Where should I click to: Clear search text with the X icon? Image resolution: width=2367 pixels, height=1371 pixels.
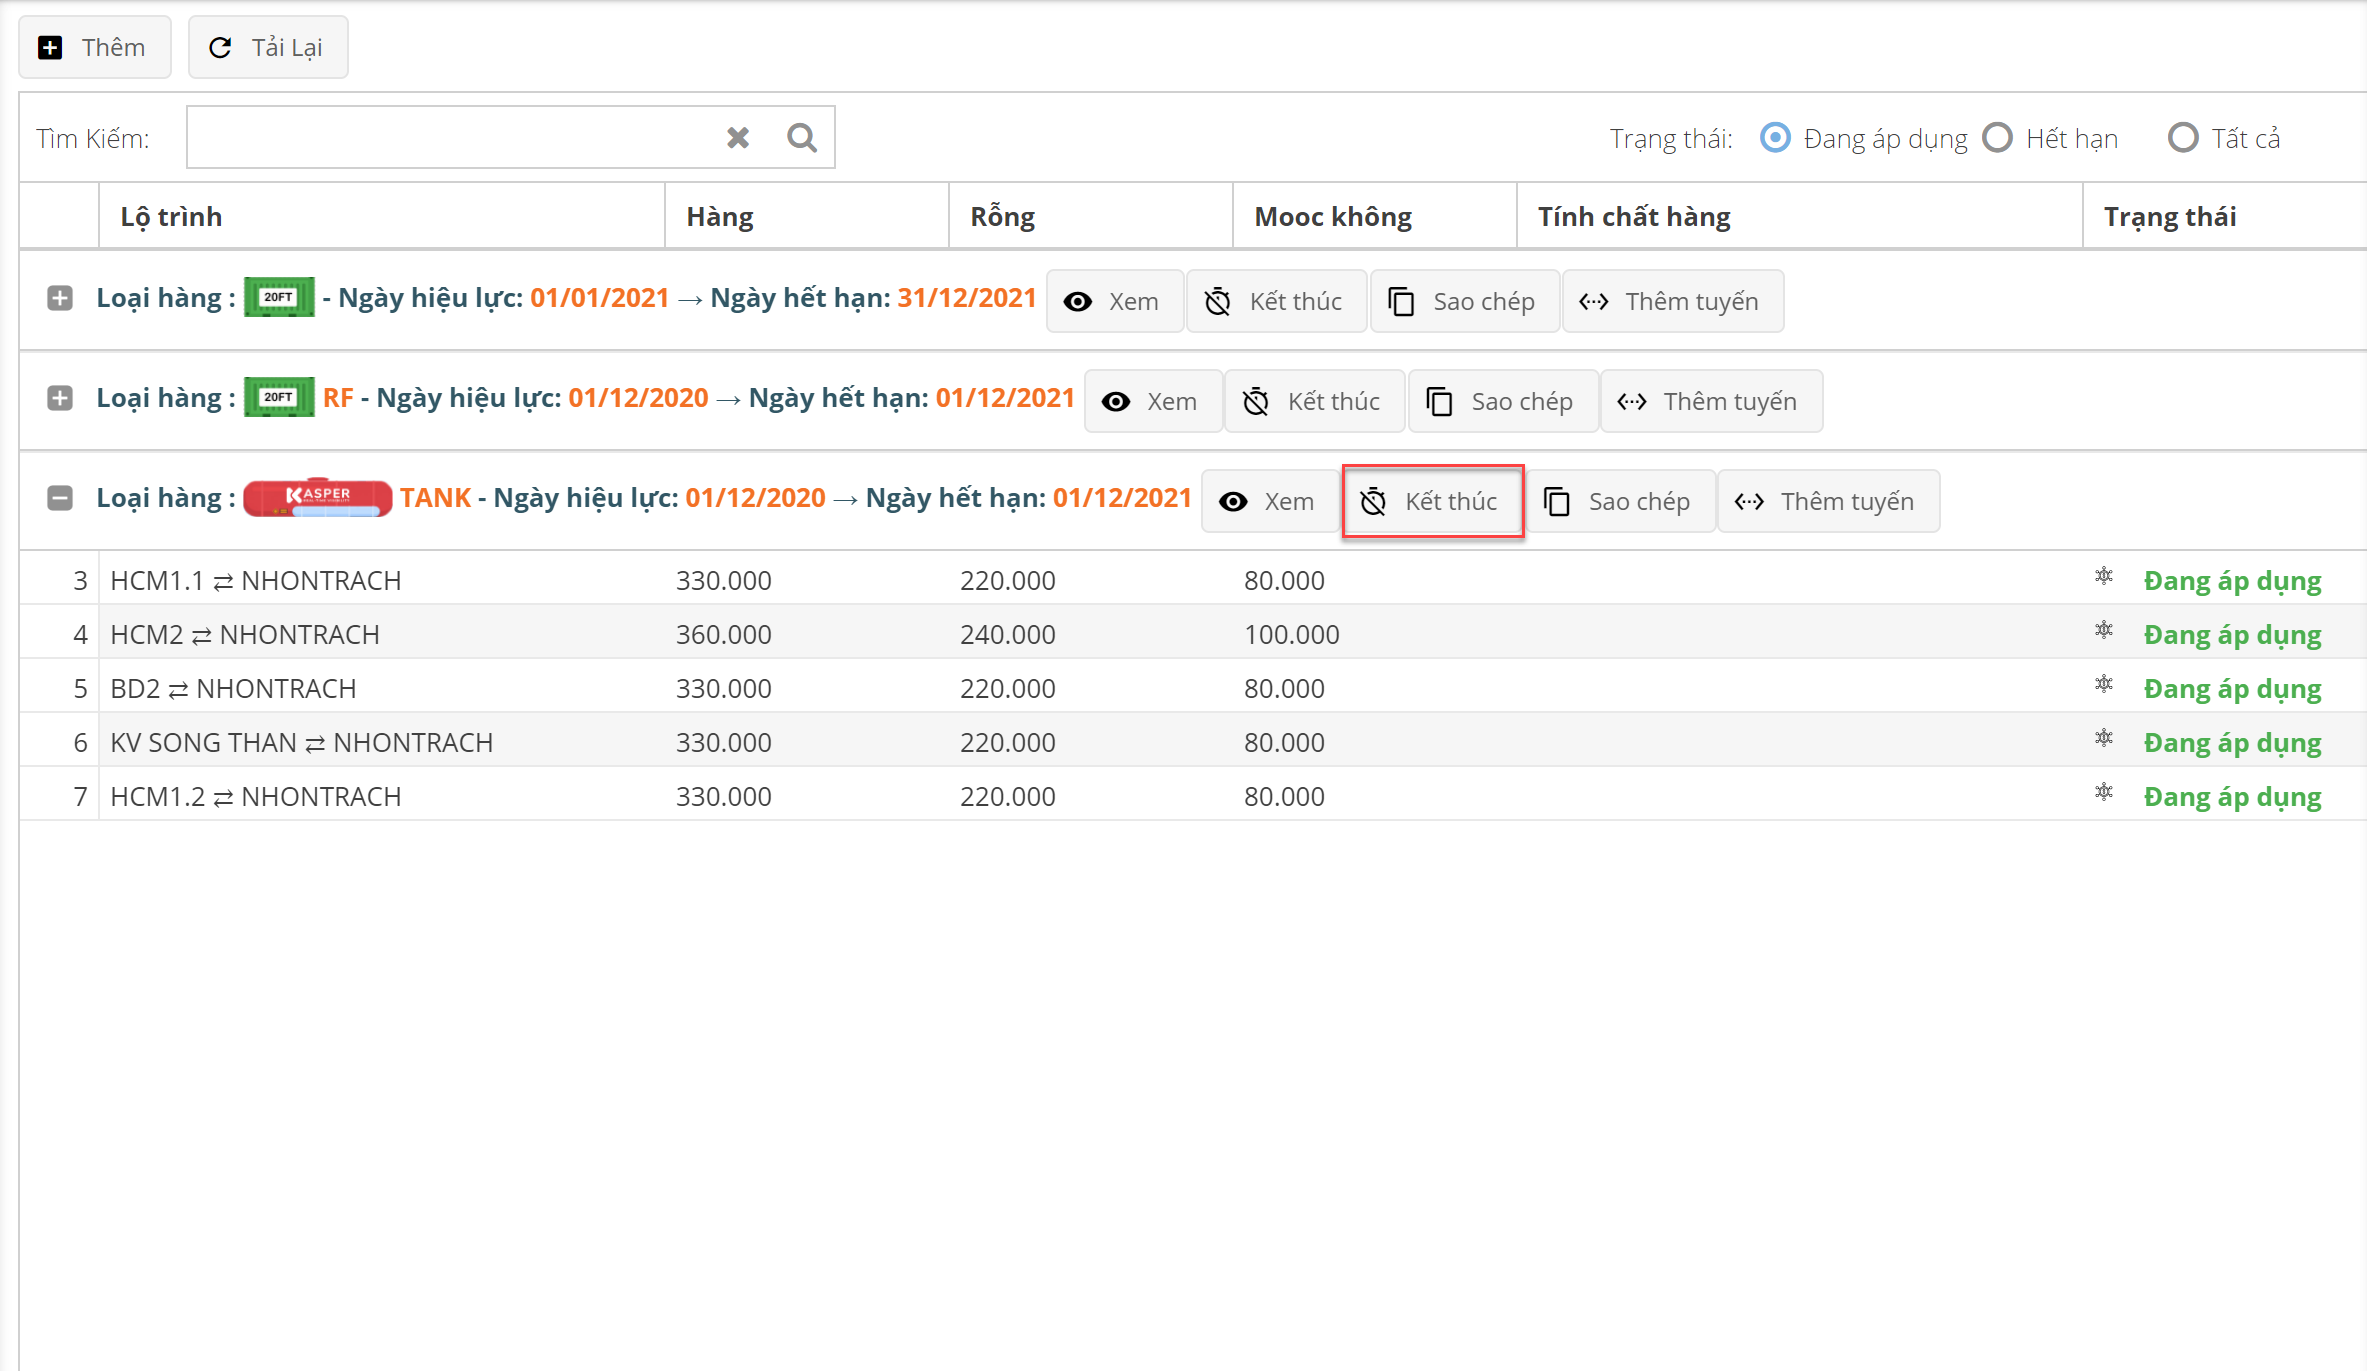pos(738,137)
